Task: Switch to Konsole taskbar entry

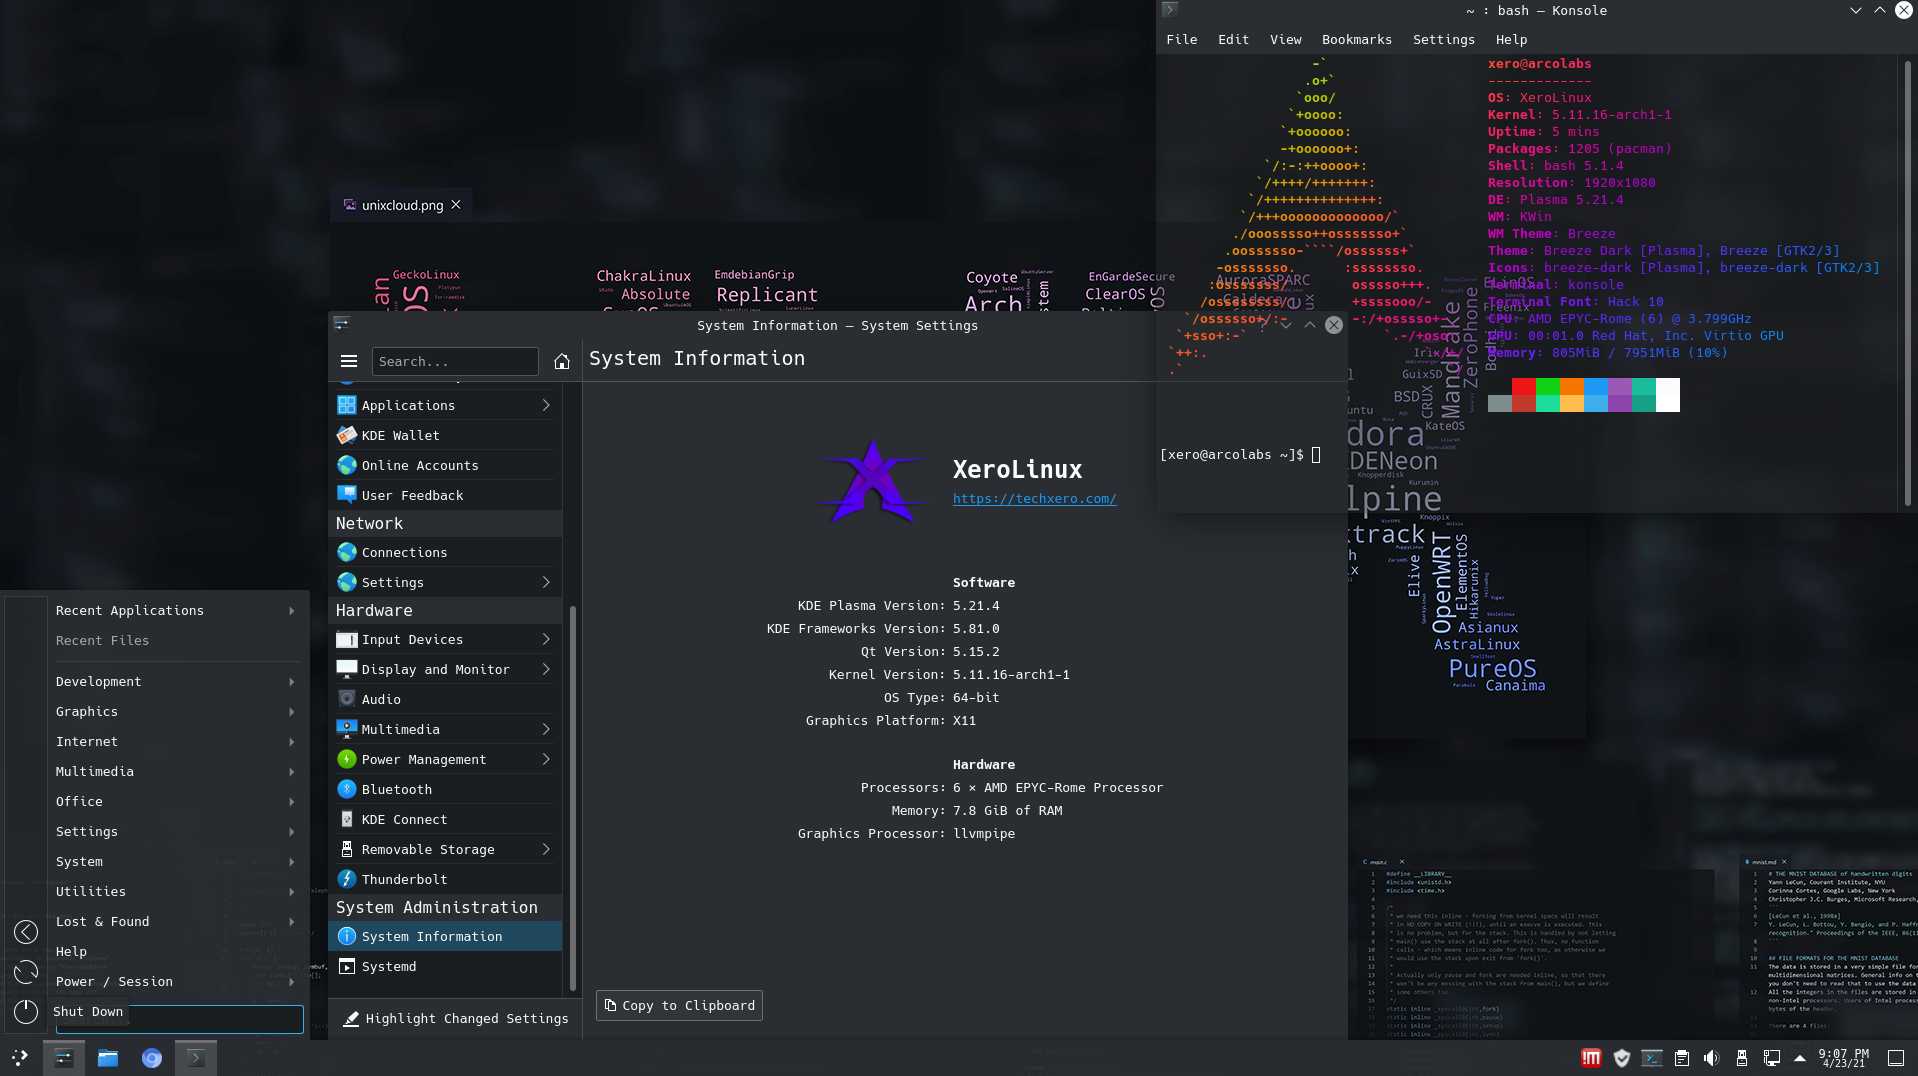Action: tap(196, 1057)
